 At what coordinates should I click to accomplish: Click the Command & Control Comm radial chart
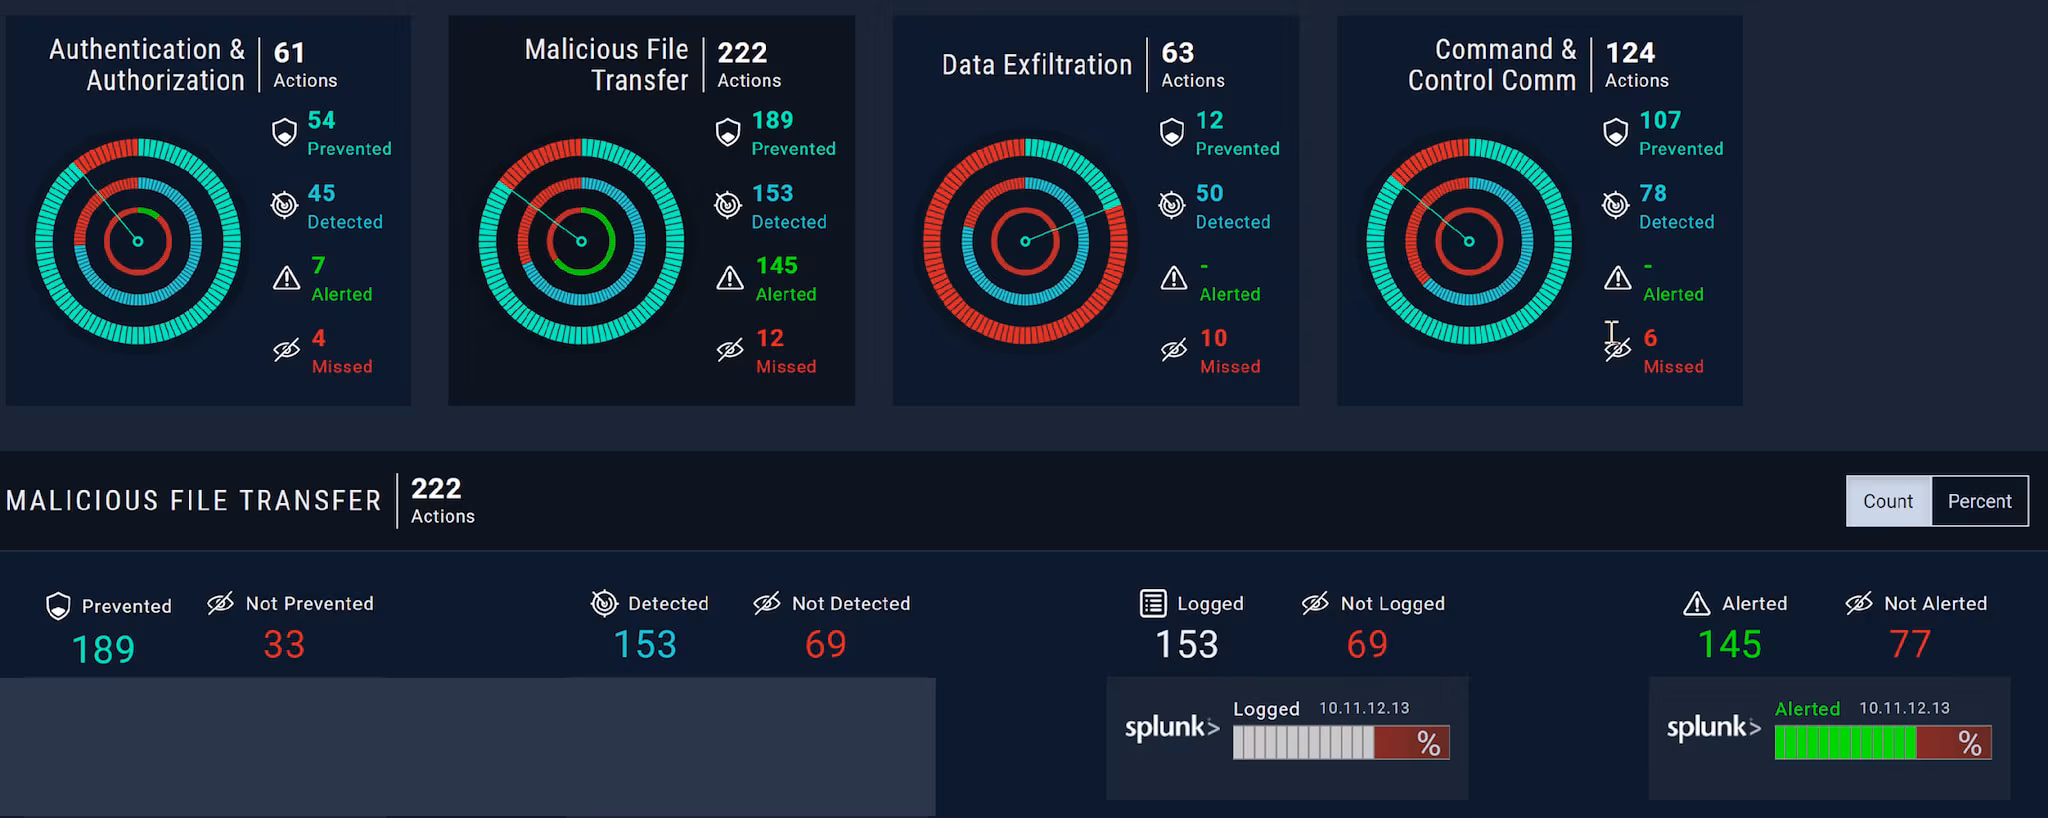1468,241
